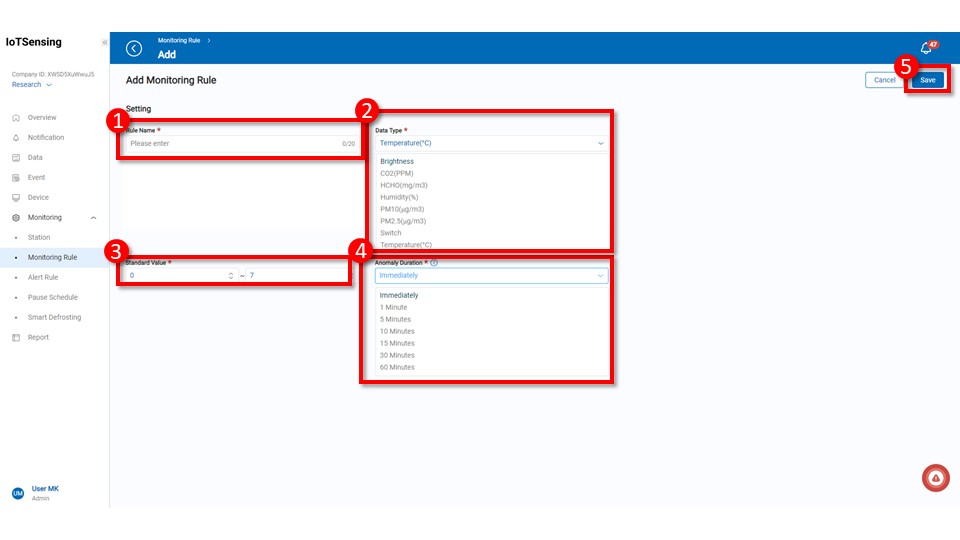Open the notification bell icon
The image size is (960, 540).
click(x=925, y=49)
